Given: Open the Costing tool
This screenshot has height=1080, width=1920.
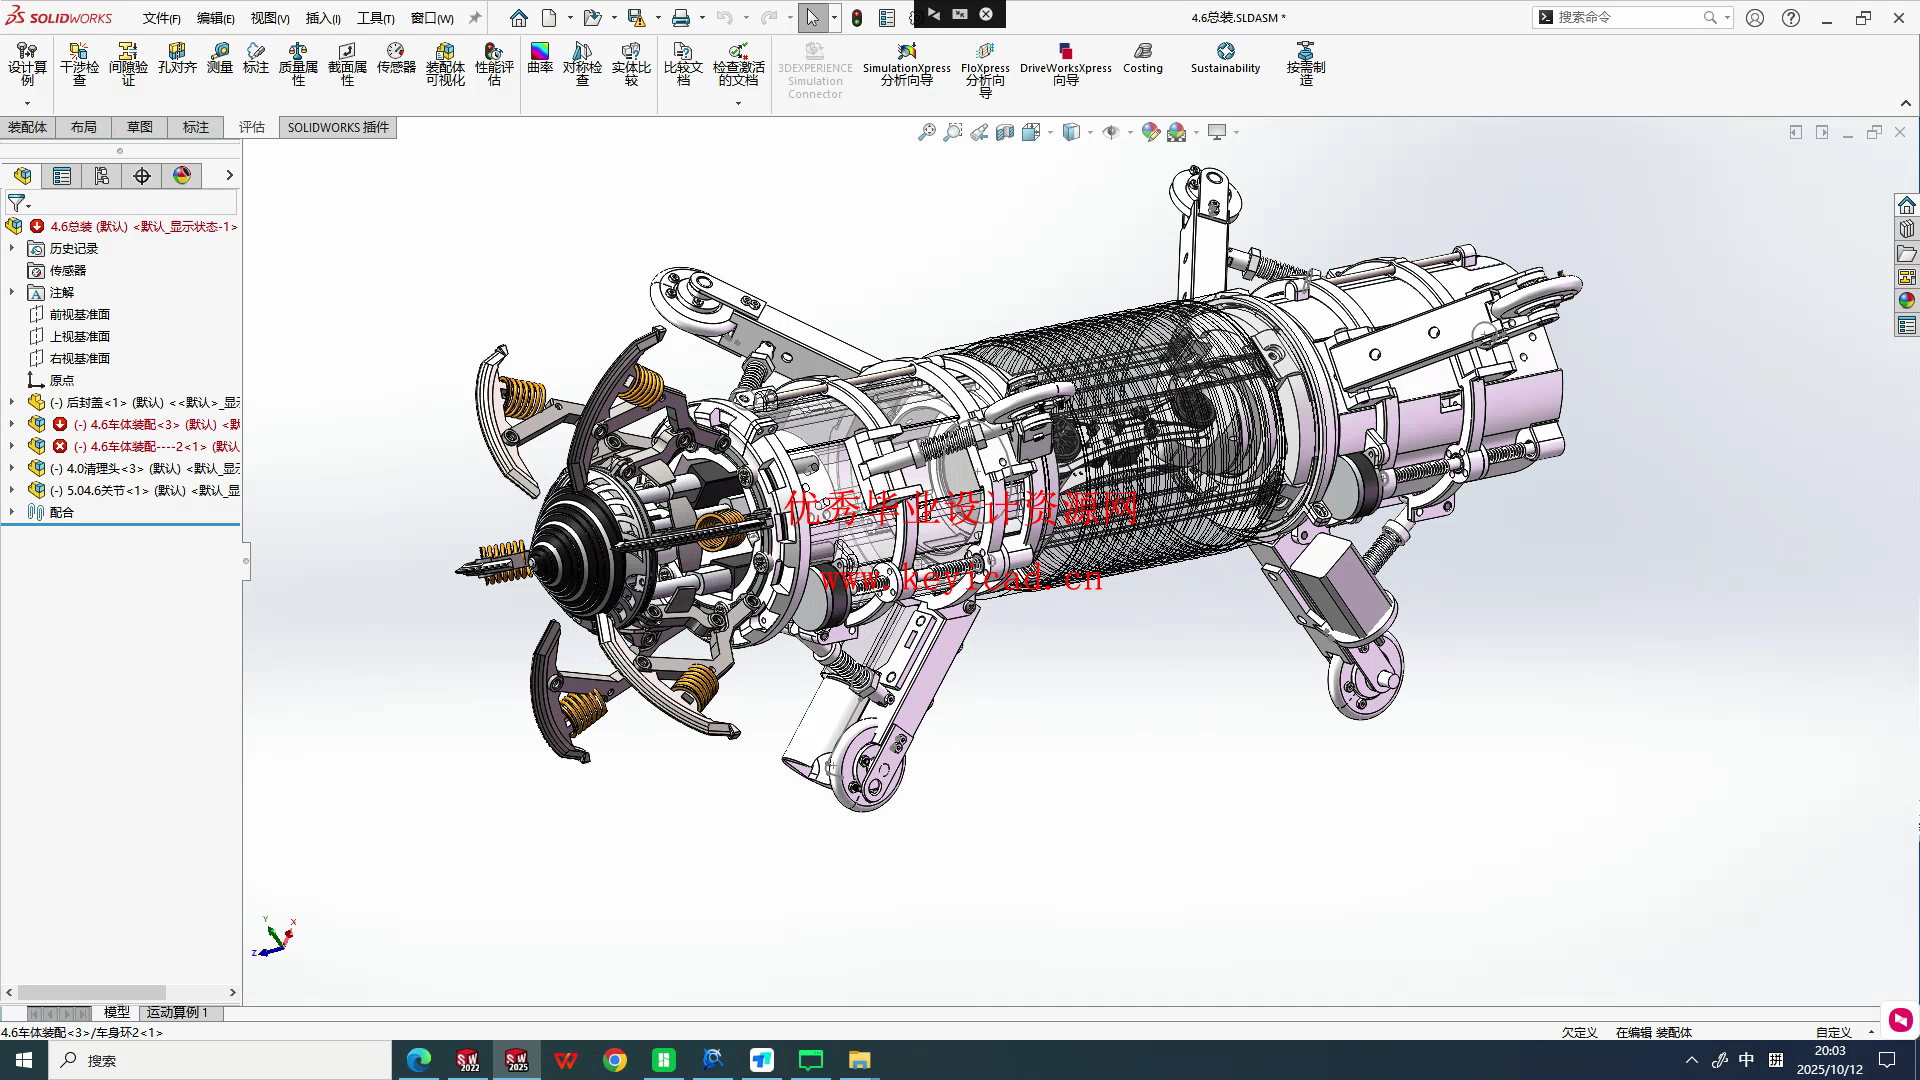Looking at the screenshot, I should [x=1142, y=58].
